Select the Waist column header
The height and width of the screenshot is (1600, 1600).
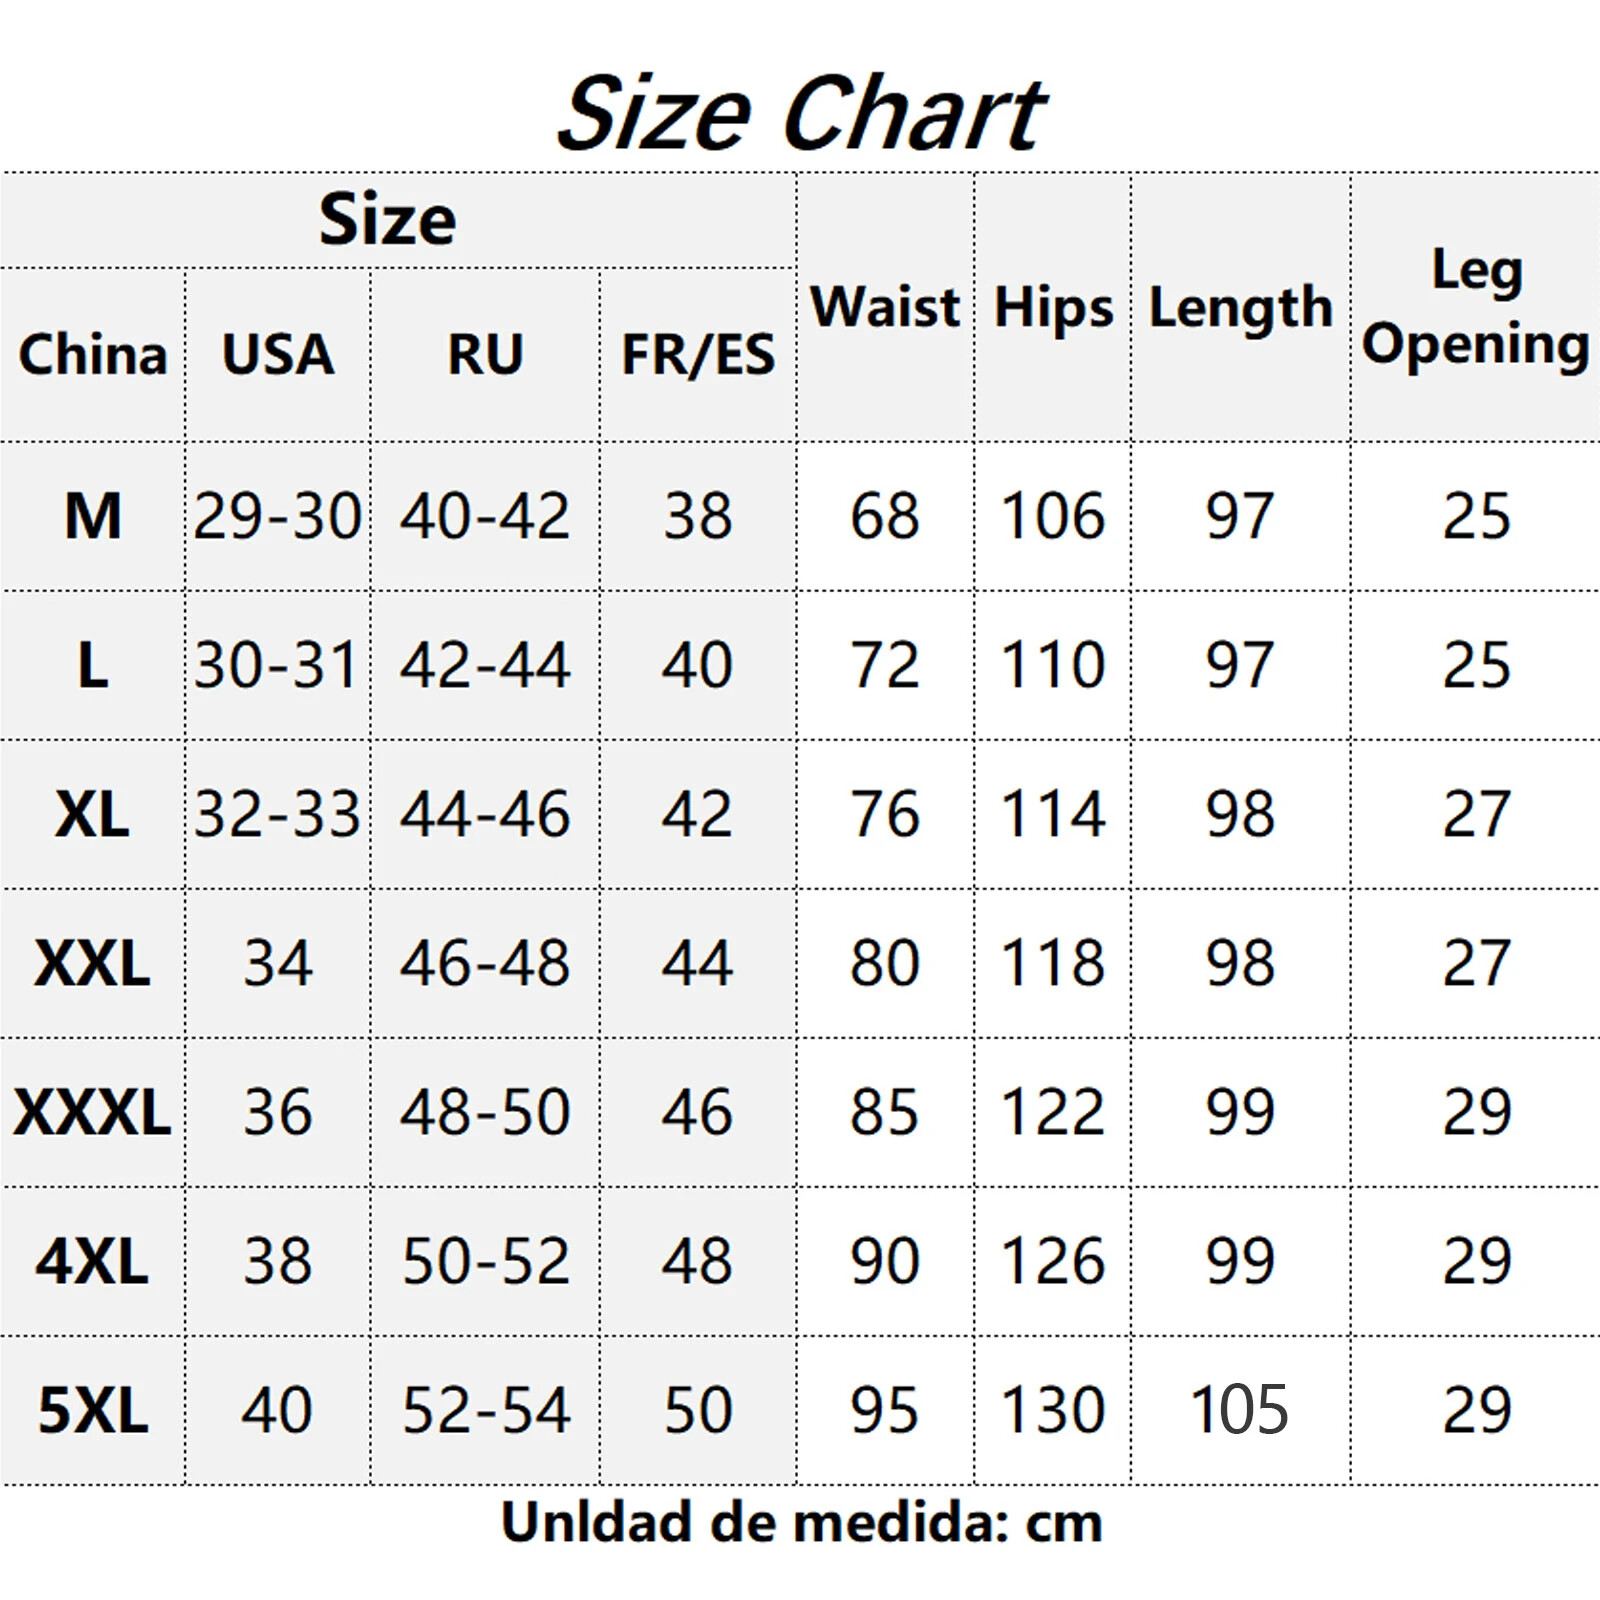885,306
